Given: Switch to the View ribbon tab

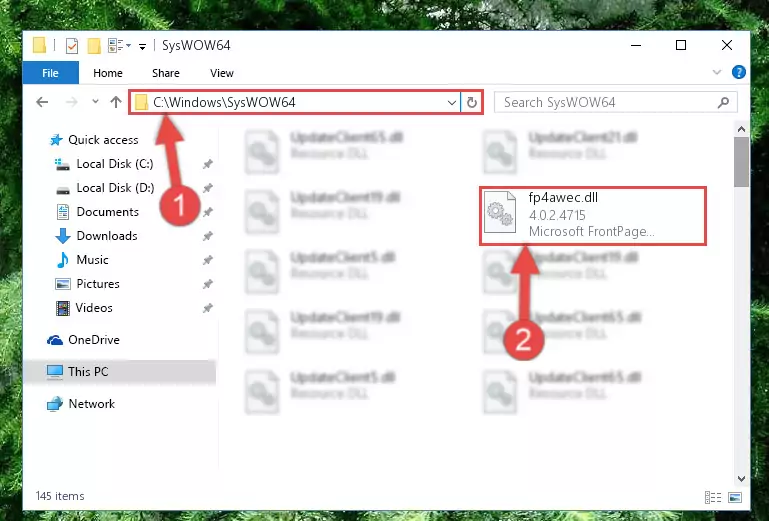Looking at the screenshot, I should click(222, 73).
